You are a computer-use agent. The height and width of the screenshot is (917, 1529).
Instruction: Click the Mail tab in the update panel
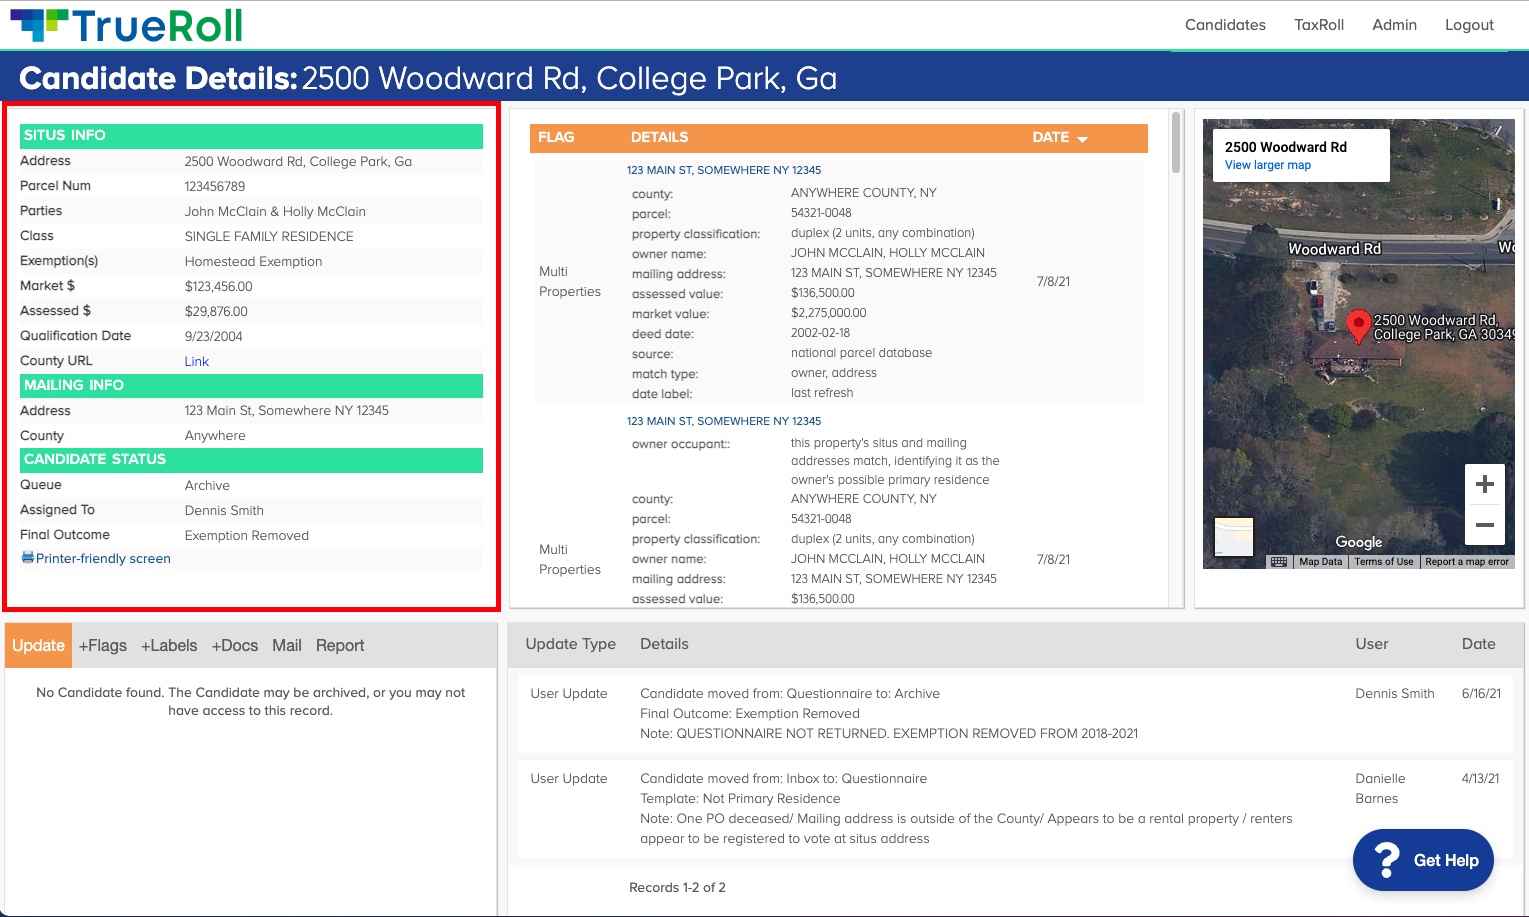coord(287,645)
